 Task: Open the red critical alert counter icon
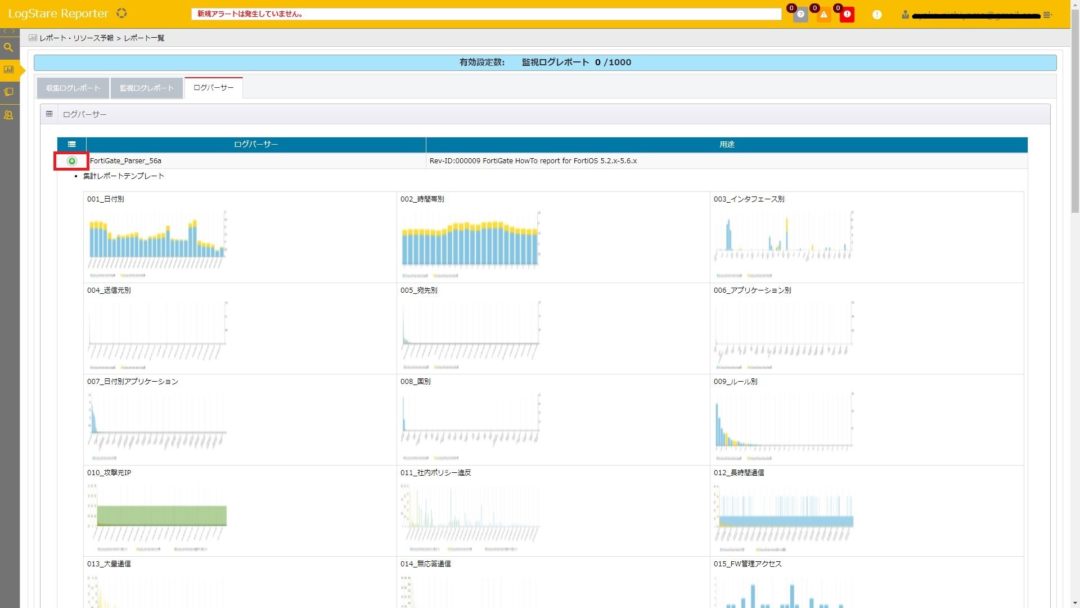coord(847,14)
